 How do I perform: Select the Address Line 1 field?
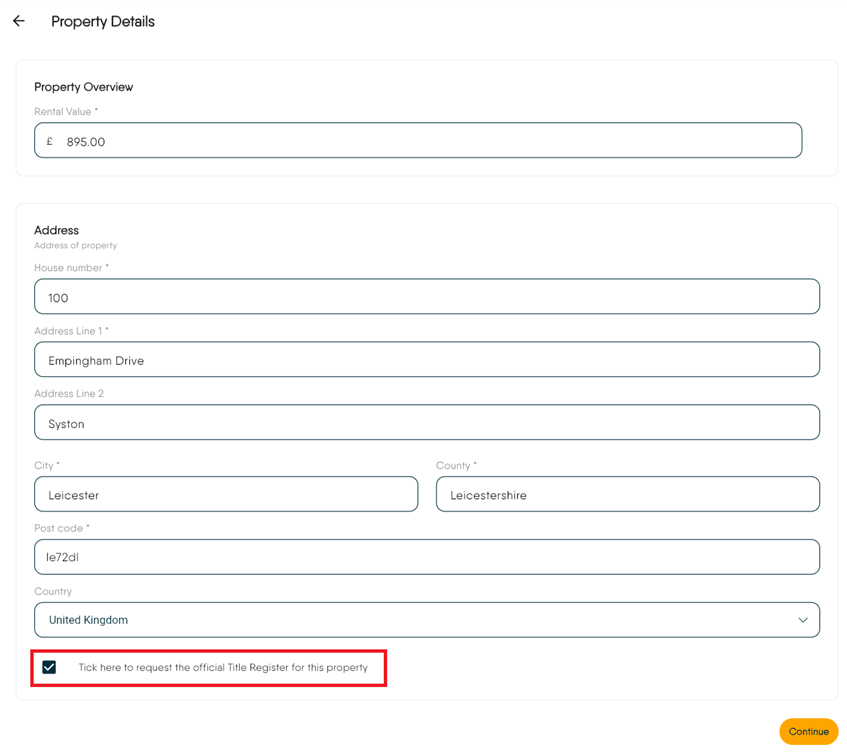(x=426, y=360)
